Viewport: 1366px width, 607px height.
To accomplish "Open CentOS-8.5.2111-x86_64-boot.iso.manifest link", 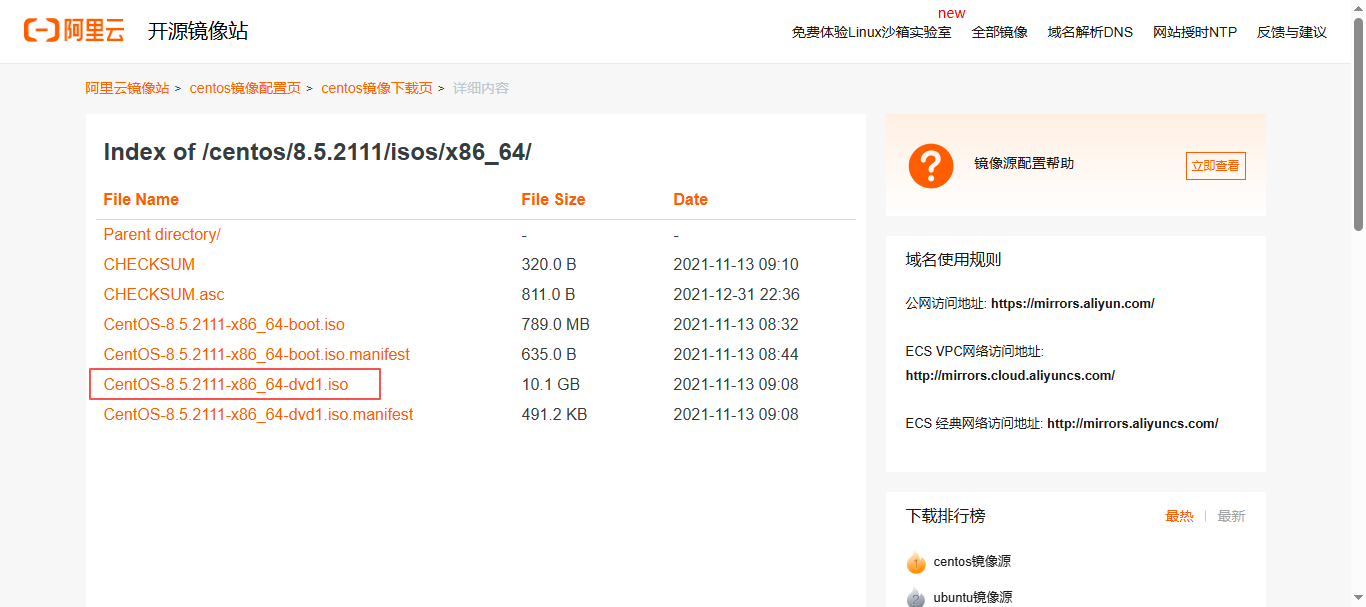I will (x=256, y=354).
